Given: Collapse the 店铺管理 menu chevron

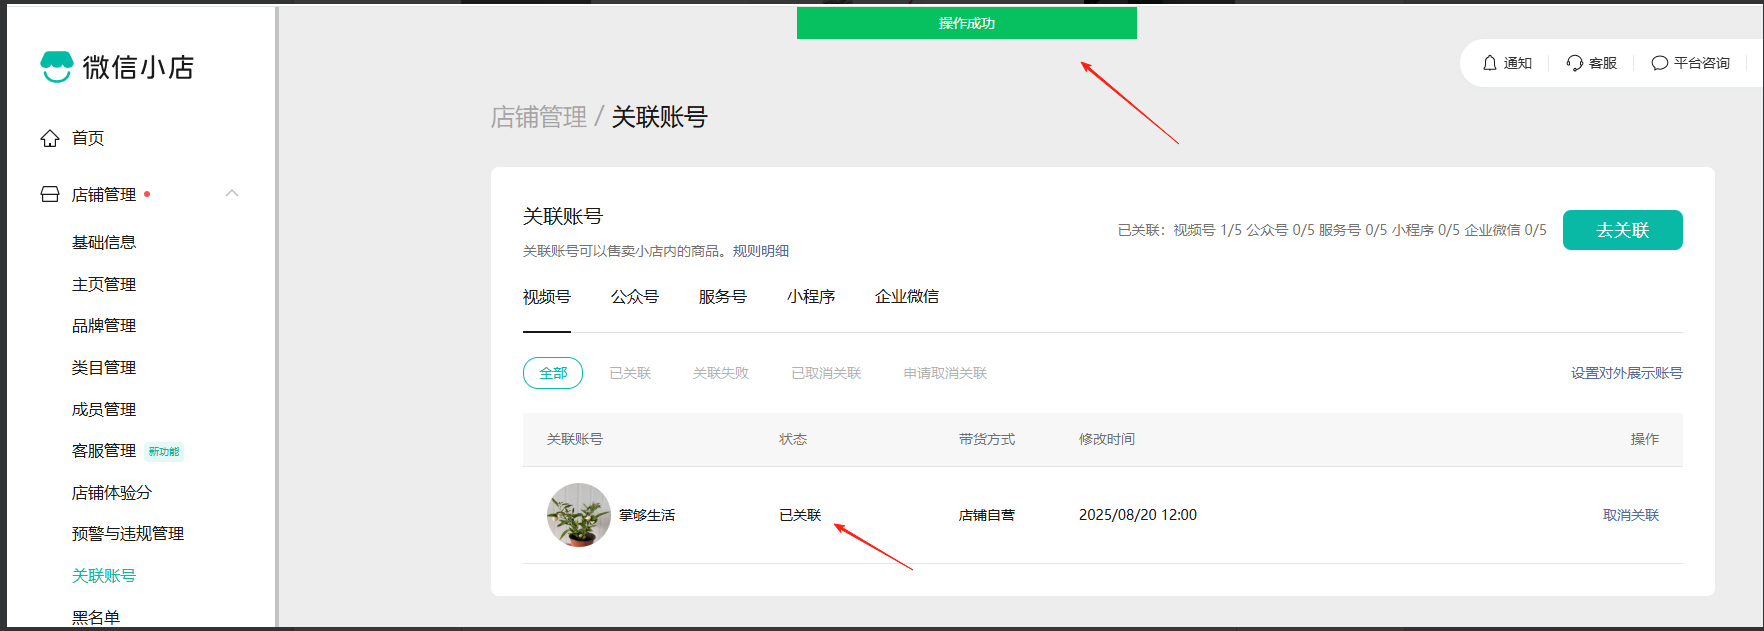Looking at the screenshot, I should pos(232,193).
